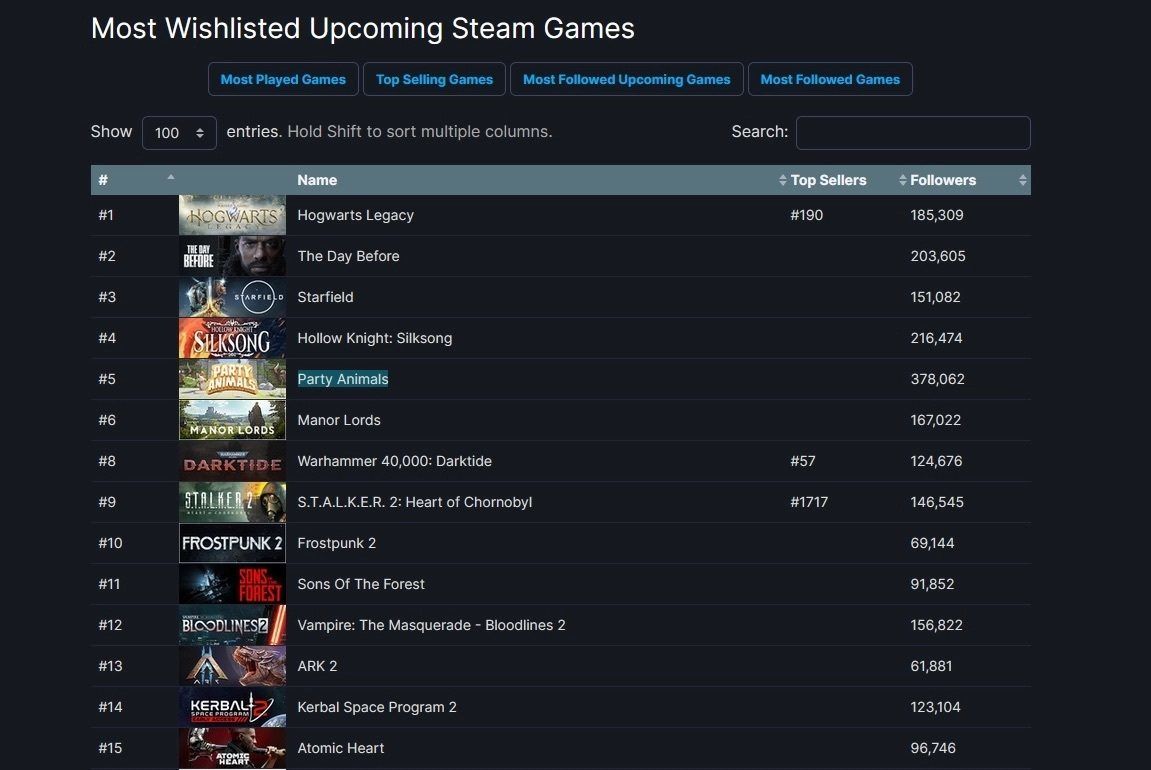Open the Atomic Heart thumbnail image
Image resolution: width=1151 pixels, height=770 pixels.
(232, 748)
